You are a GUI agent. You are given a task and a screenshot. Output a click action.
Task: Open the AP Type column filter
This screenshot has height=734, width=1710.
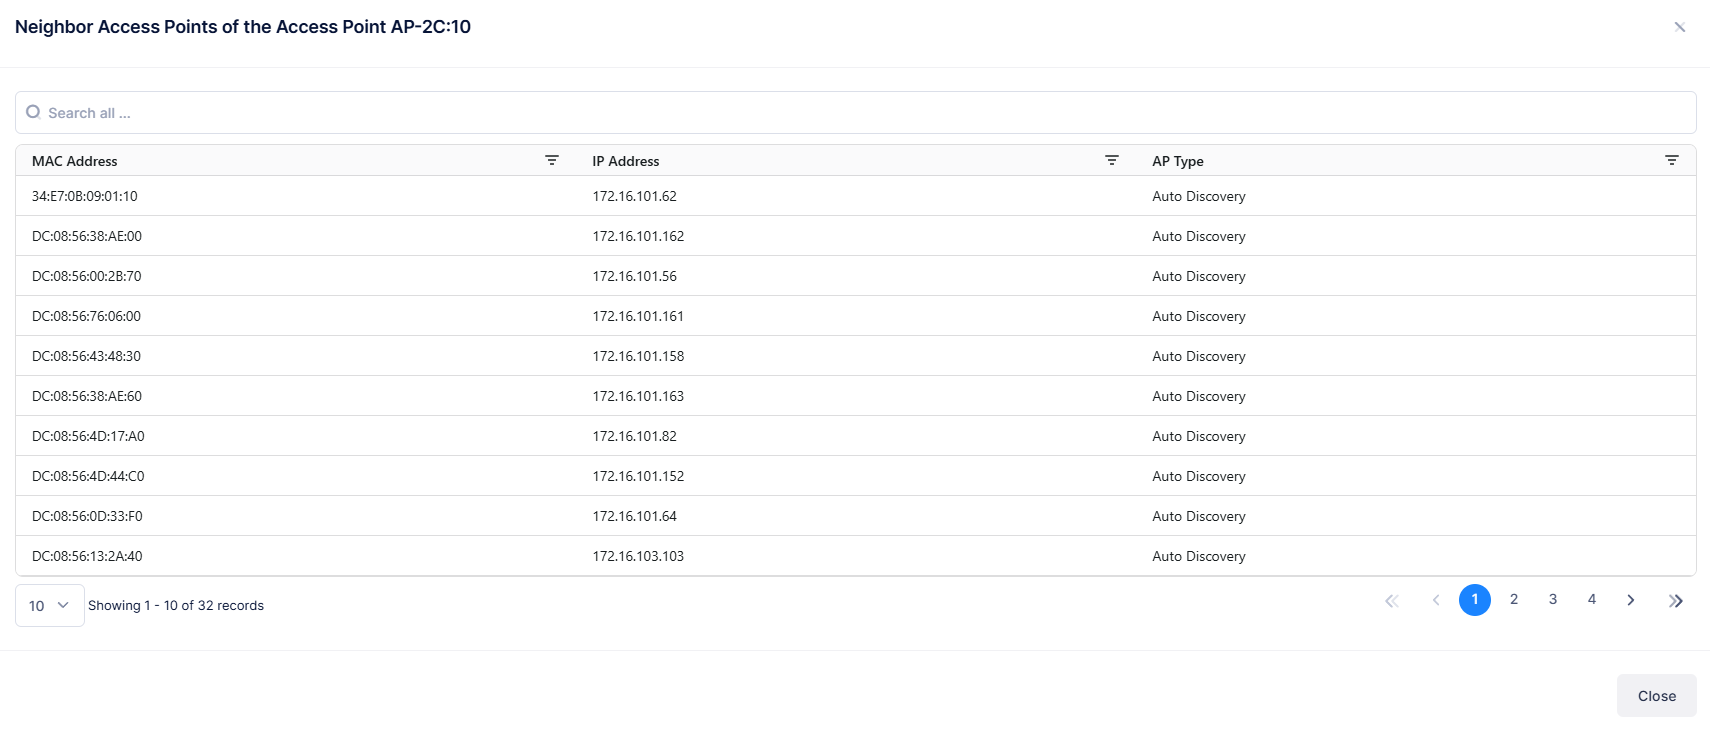tap(1671, 160)
